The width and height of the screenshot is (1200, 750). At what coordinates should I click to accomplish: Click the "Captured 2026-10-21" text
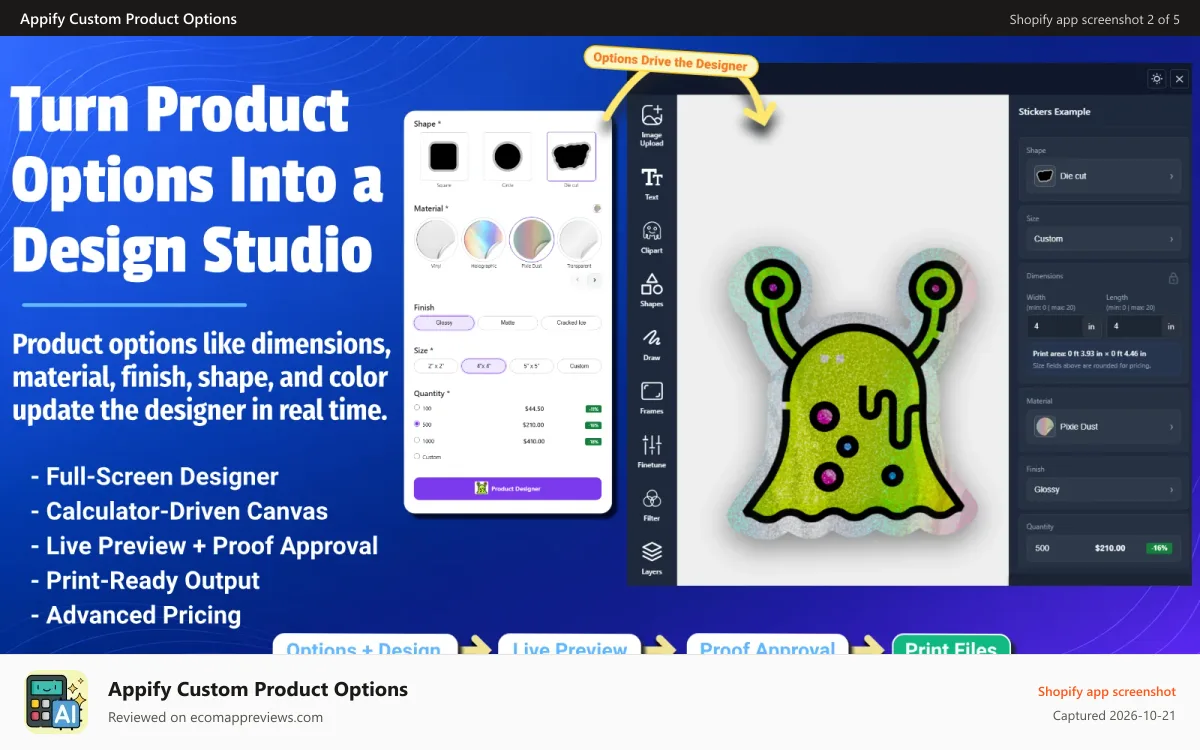point(1114,715)
